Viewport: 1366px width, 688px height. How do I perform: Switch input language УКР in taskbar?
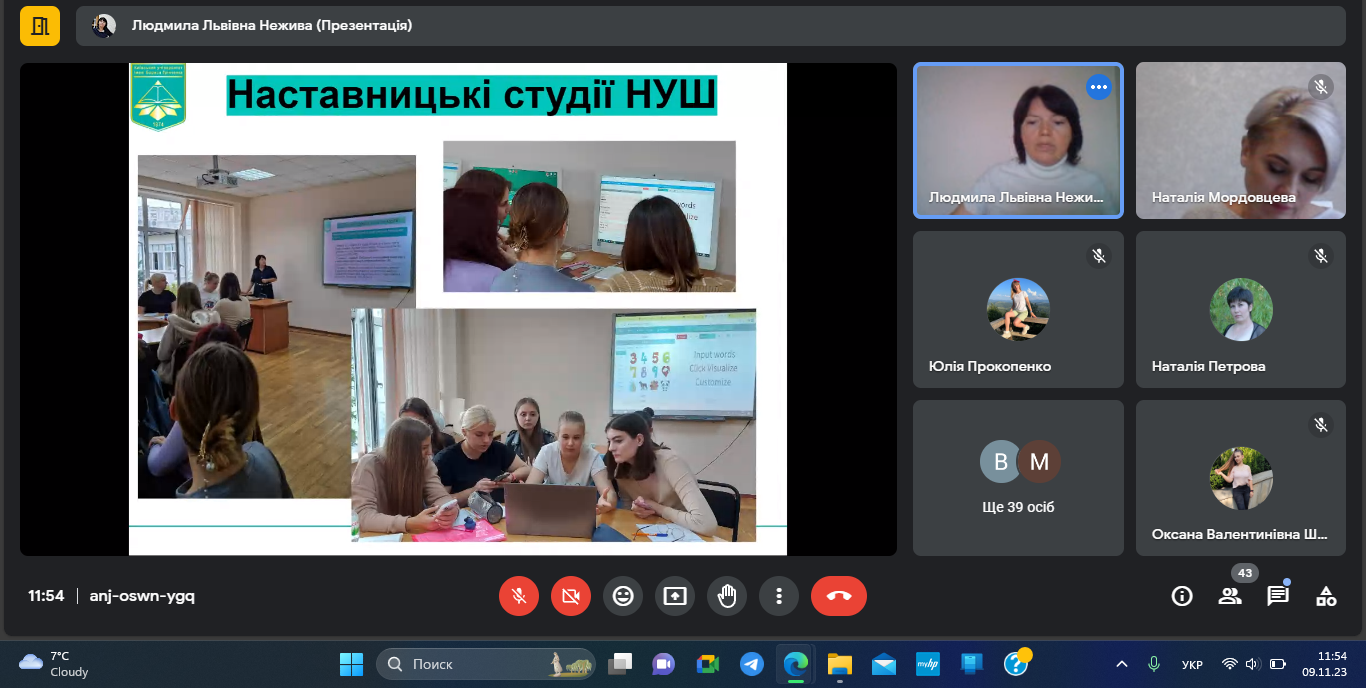click(1192, 664)
